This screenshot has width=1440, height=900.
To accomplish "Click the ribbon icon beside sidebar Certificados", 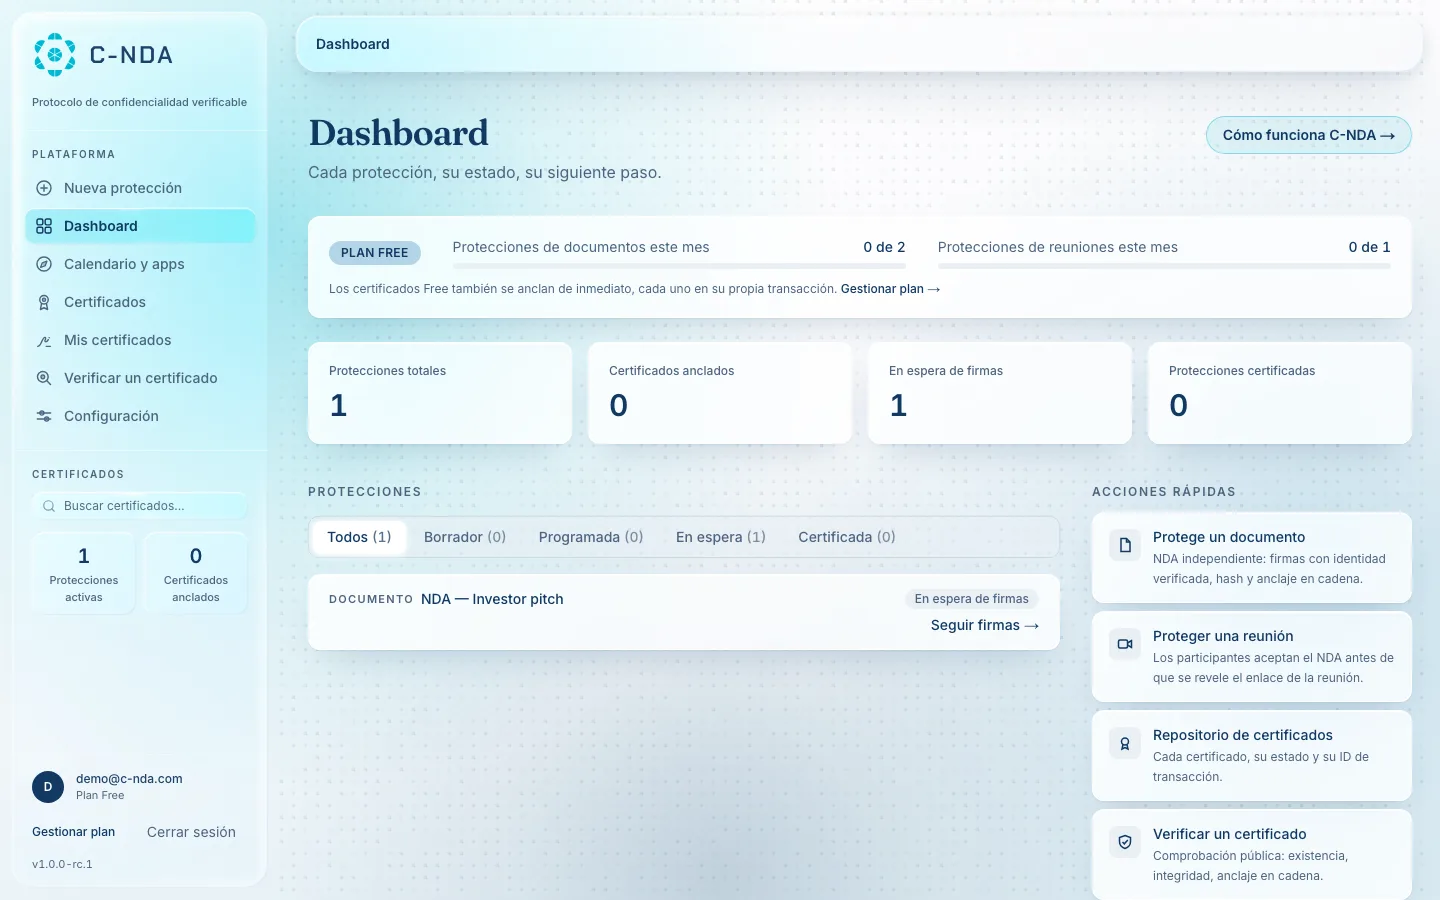I will point(44,302).
